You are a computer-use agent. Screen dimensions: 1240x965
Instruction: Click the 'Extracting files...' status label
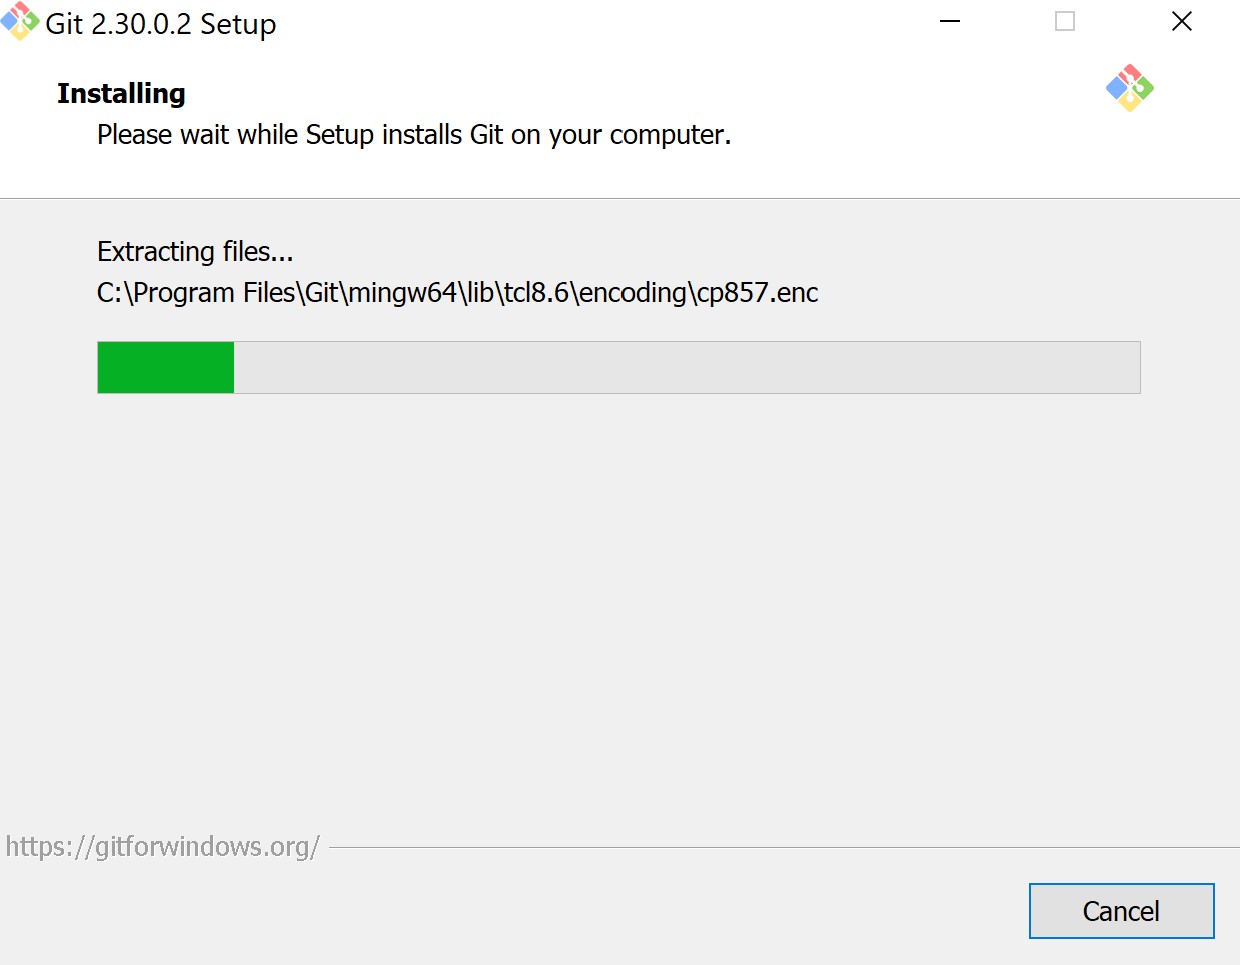coord(195,251)
